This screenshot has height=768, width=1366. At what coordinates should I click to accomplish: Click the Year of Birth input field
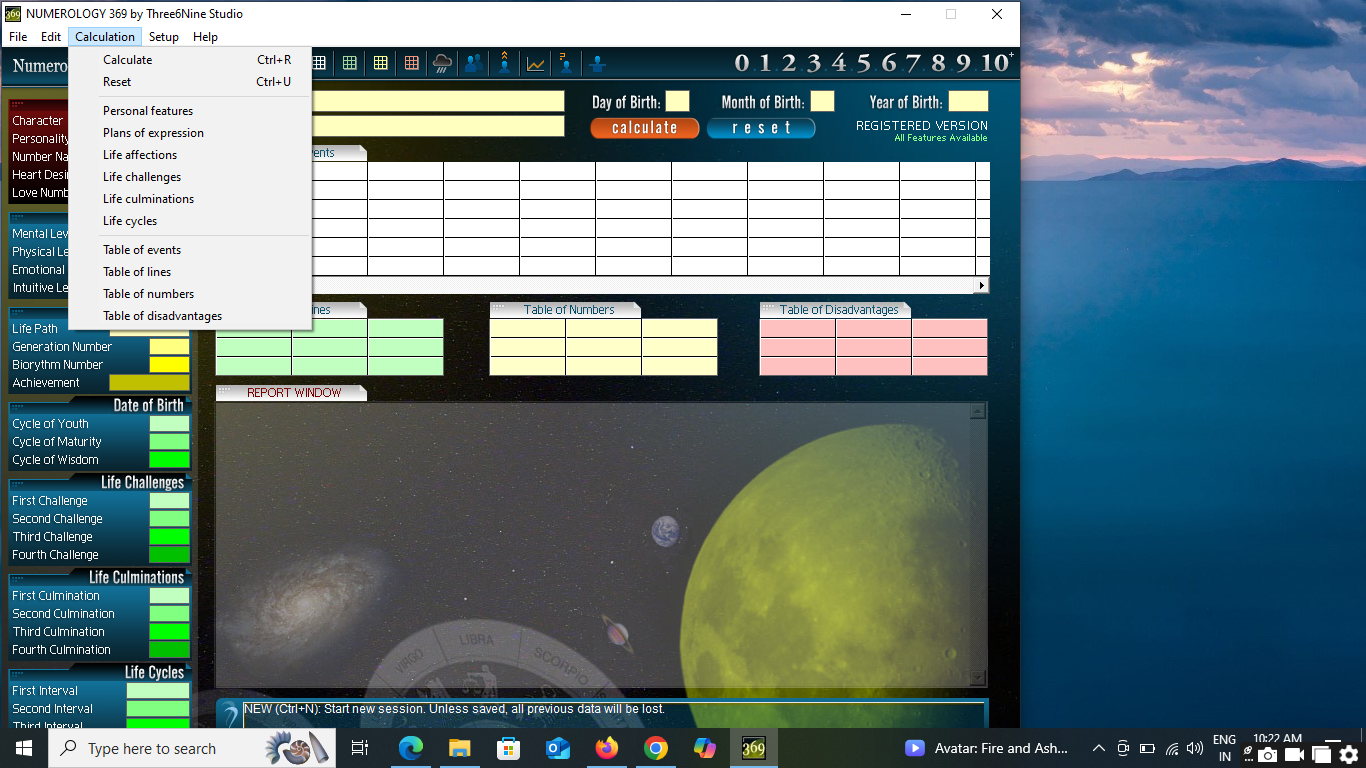tap(967, 102)
